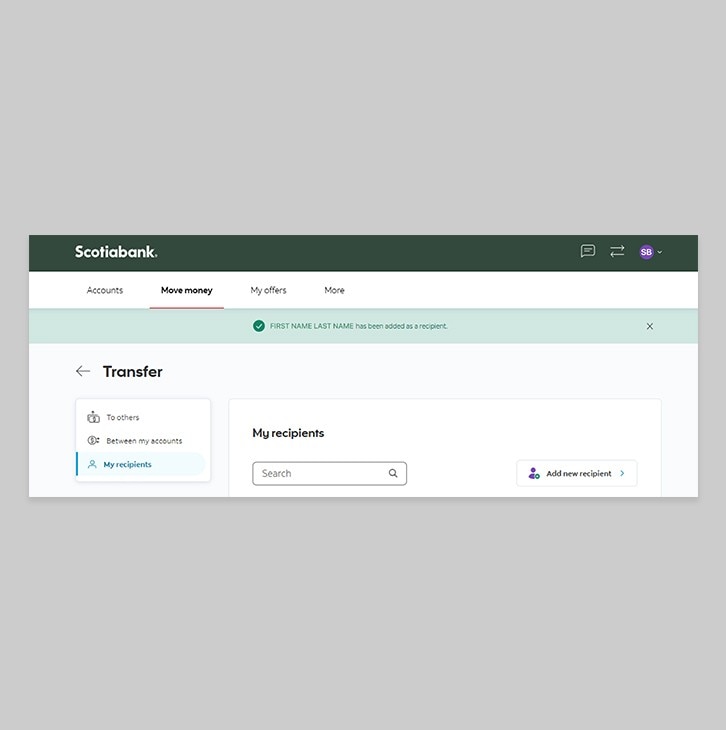
Task: Open the SB profile avatar
Action: tap(646, 252)
